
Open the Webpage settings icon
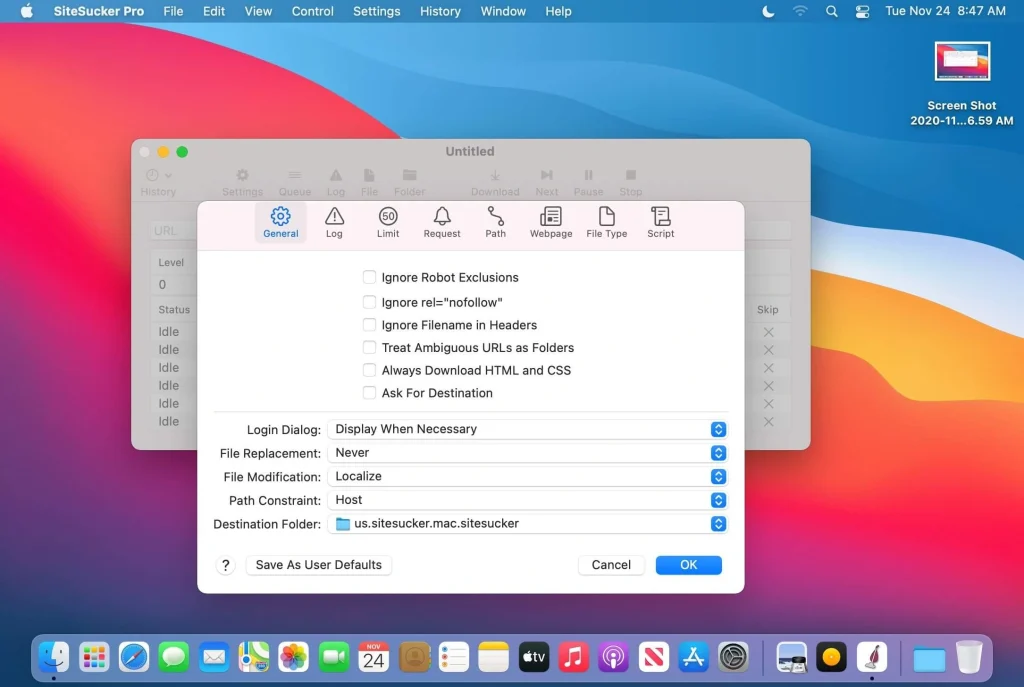point(550,222)
